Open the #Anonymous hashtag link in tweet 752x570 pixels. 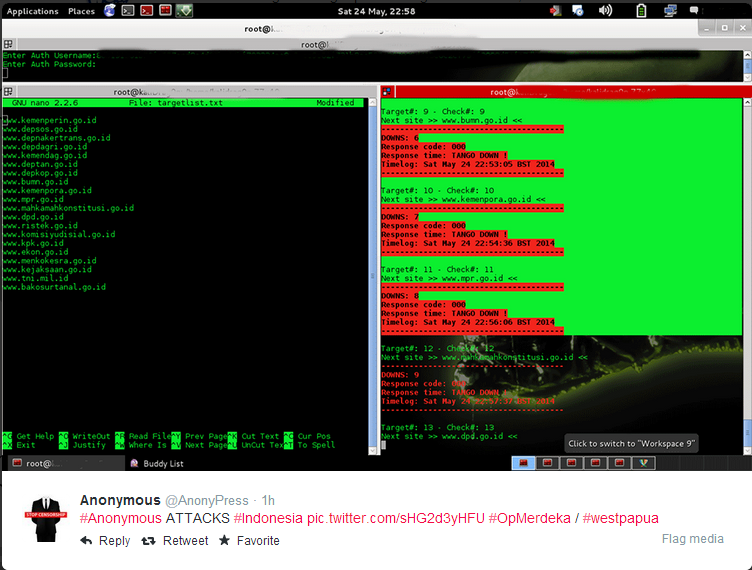click(x=121, y=518)
